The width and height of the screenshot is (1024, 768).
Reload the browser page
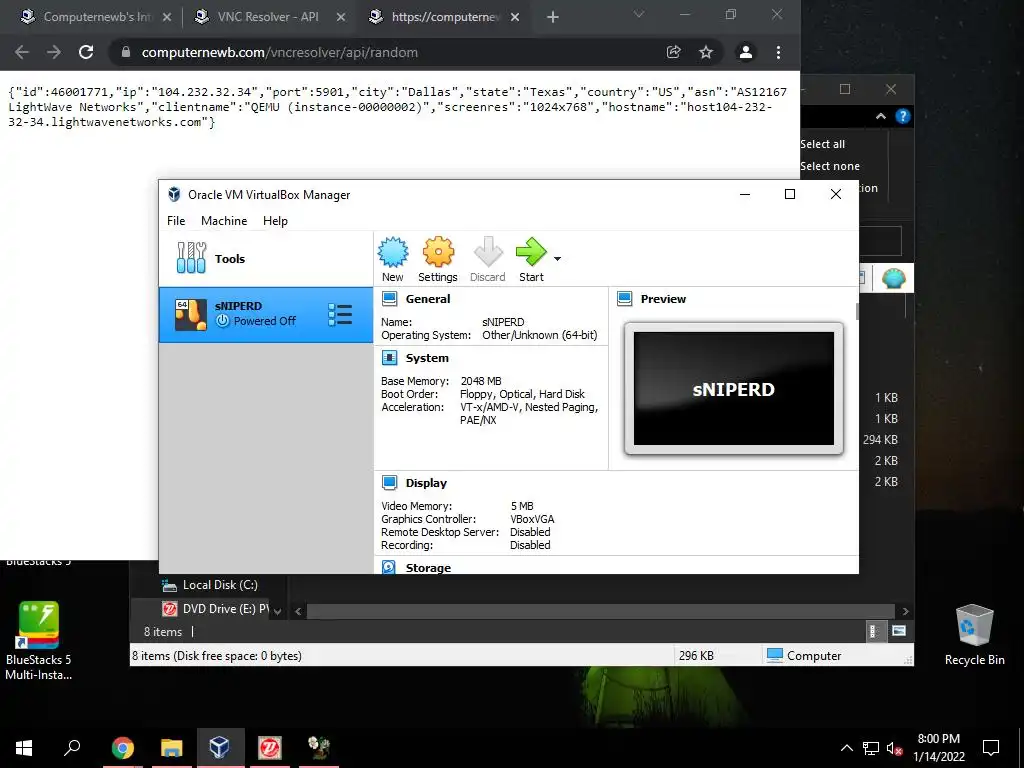[86, 52]
